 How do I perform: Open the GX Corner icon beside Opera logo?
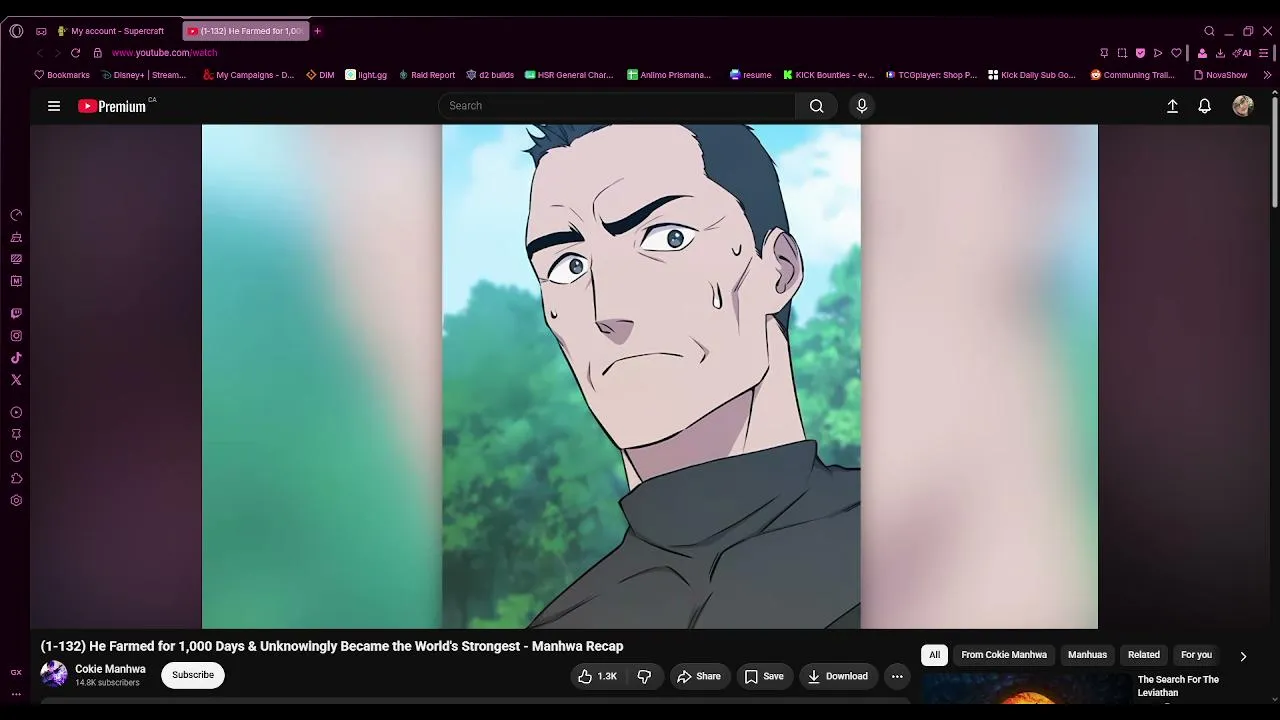point(41,31)
